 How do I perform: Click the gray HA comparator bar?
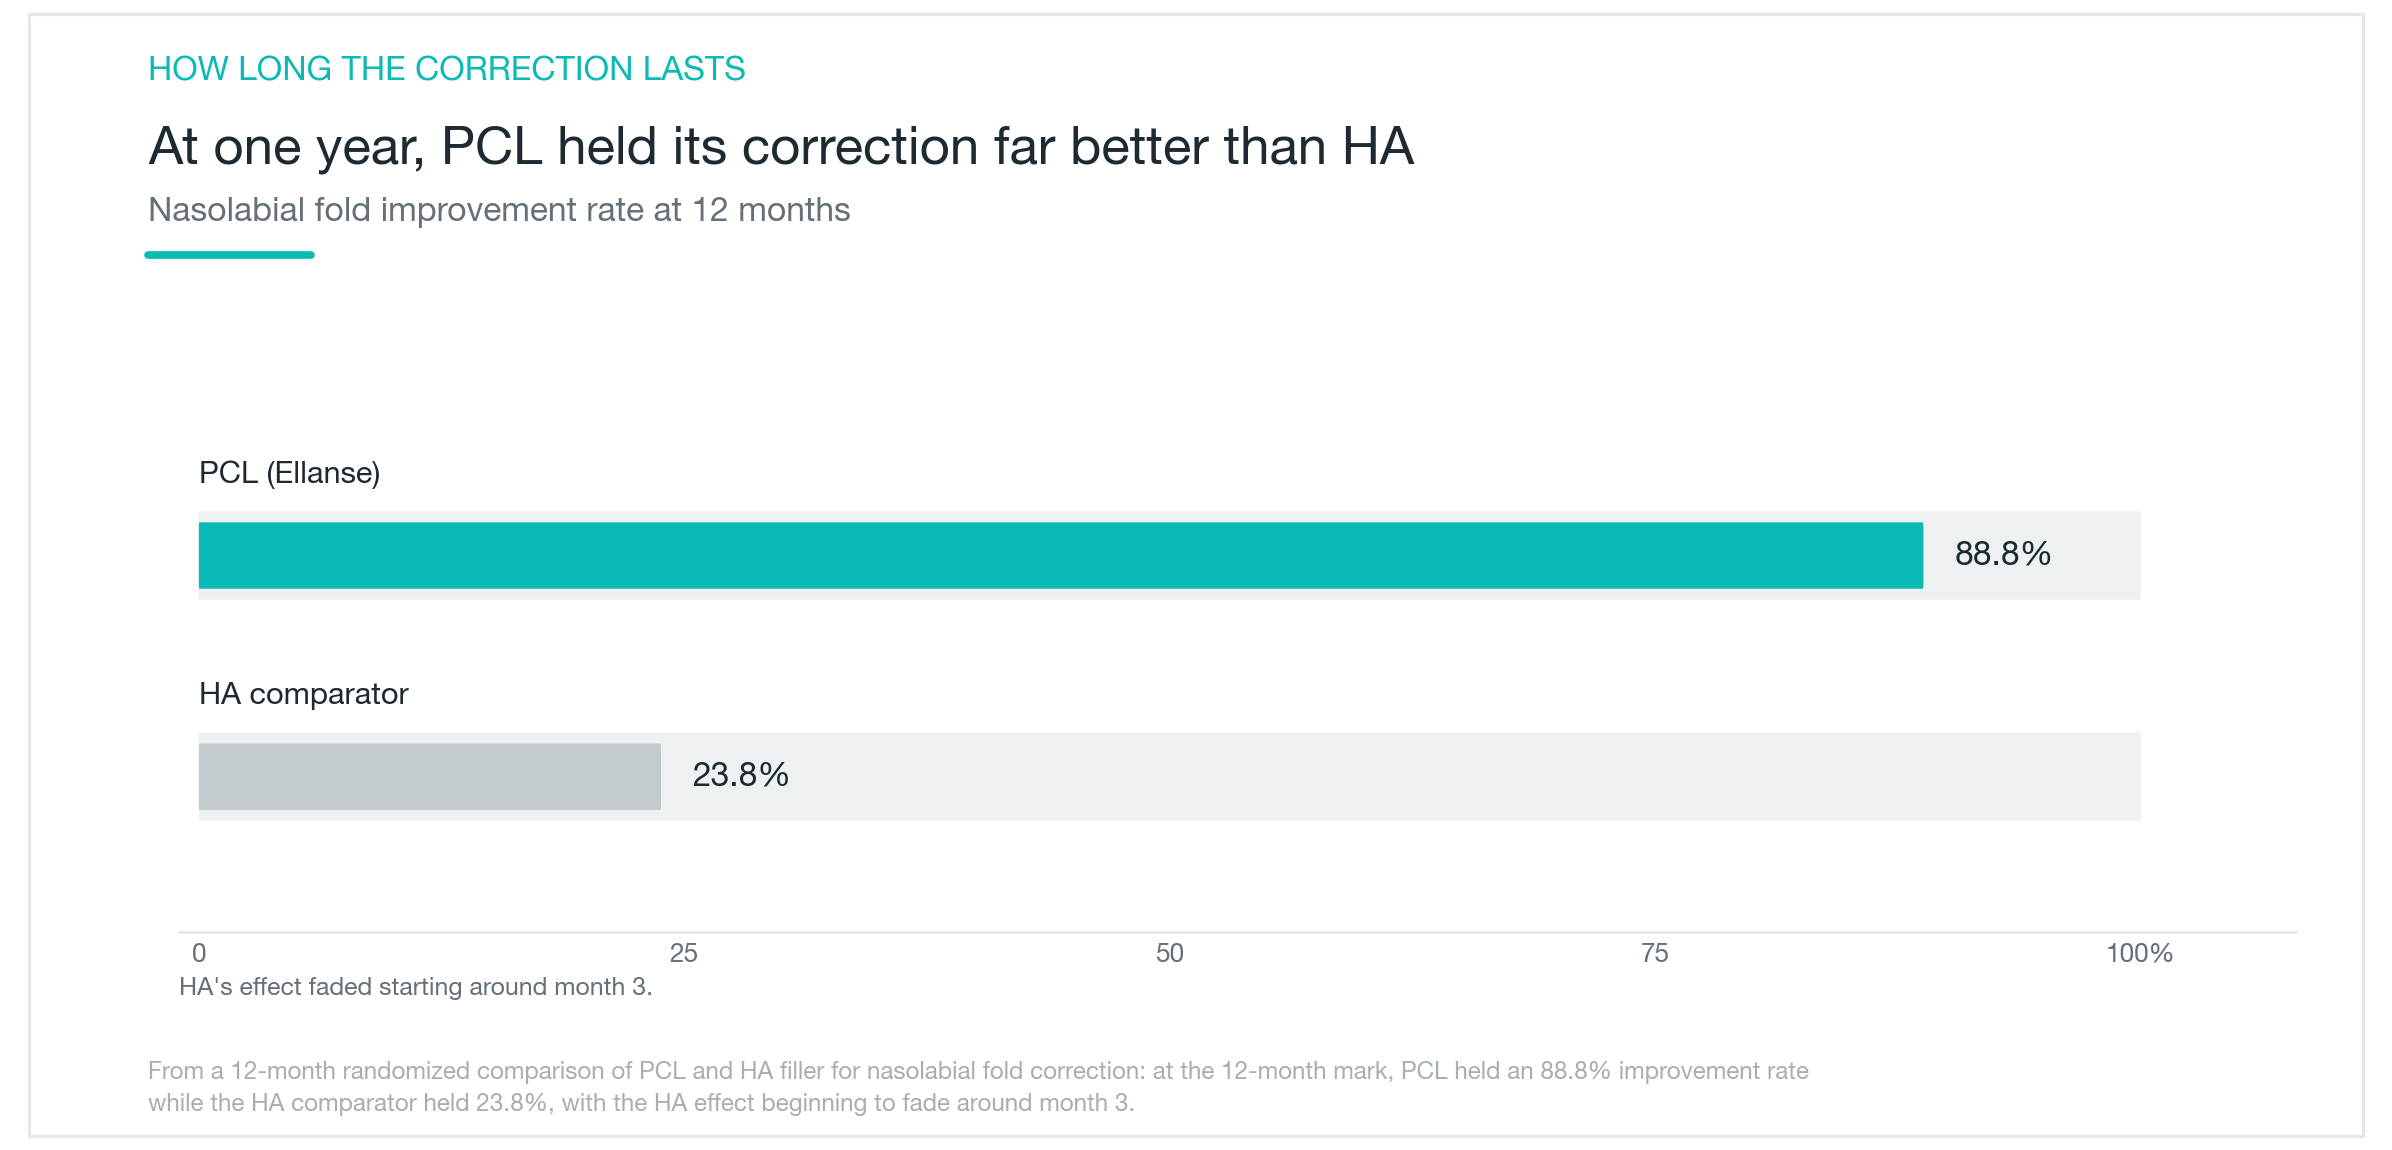coord(430,776)
